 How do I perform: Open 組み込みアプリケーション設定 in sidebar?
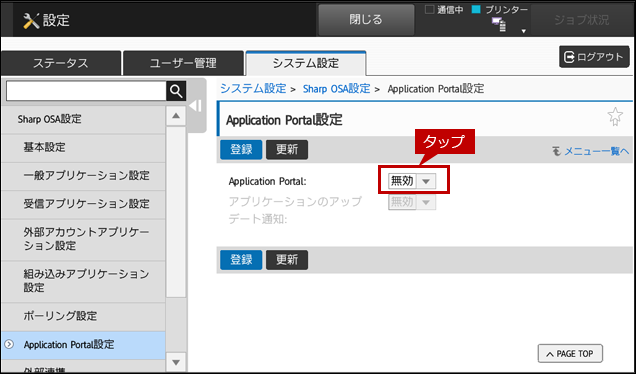pyautogui.click(x=83, y=281)
